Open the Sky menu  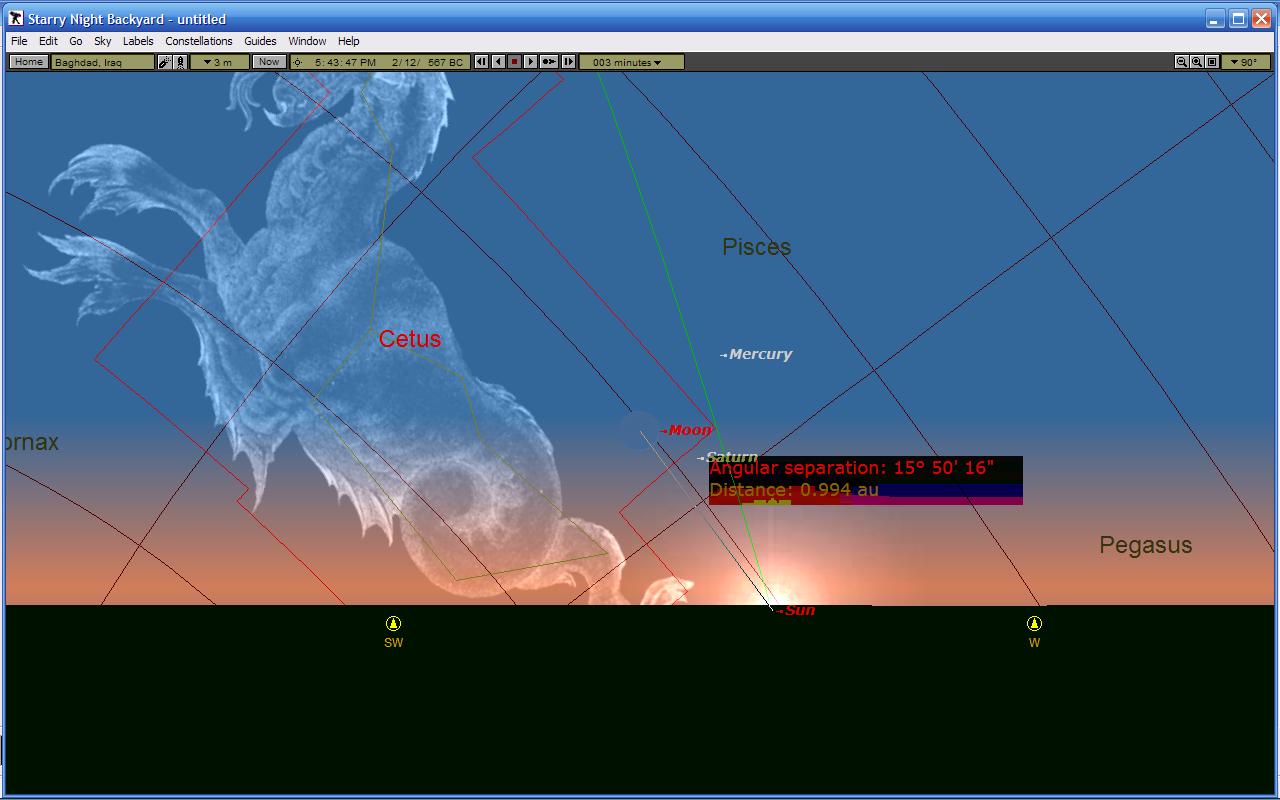coord(103,41)
